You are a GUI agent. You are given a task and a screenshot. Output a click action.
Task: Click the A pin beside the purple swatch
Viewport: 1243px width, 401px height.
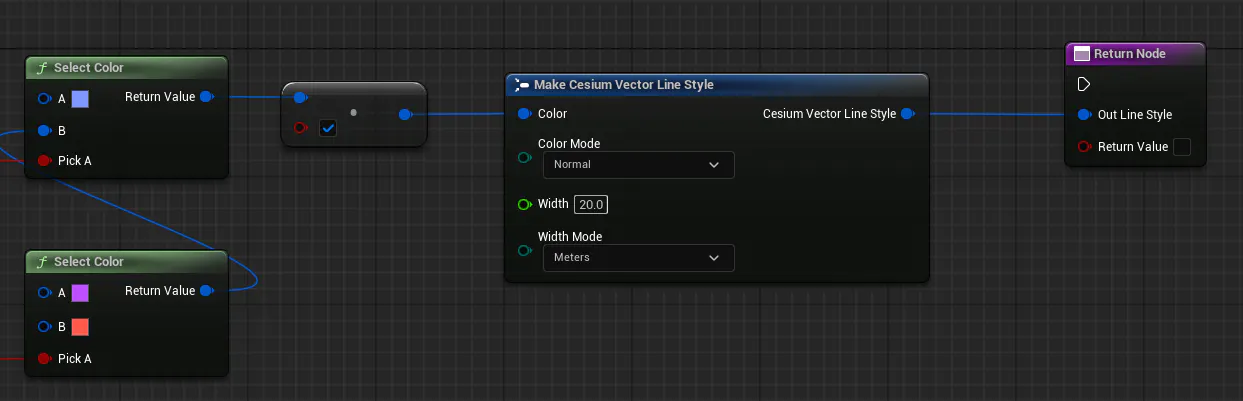coord(45,292)
